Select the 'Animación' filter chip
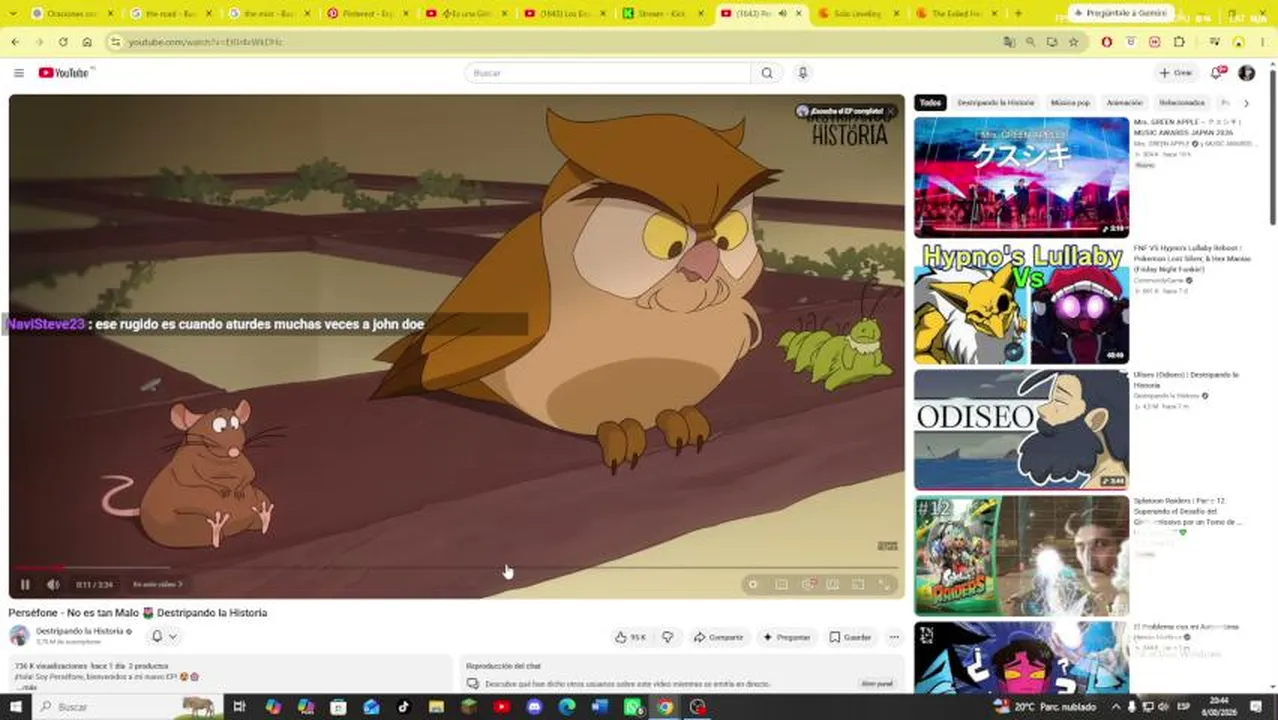Image resolution: width=1278 pixels, height=720 pixels. 1124,103
